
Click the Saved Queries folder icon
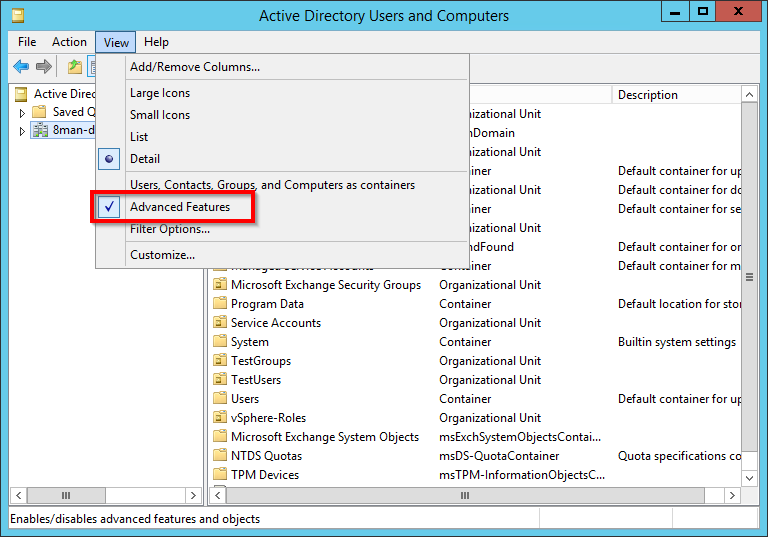(x=40, y=112)
